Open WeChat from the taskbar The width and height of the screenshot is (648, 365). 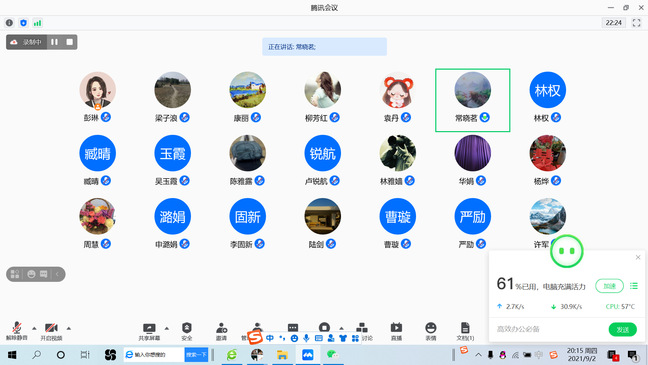(333, 355)
